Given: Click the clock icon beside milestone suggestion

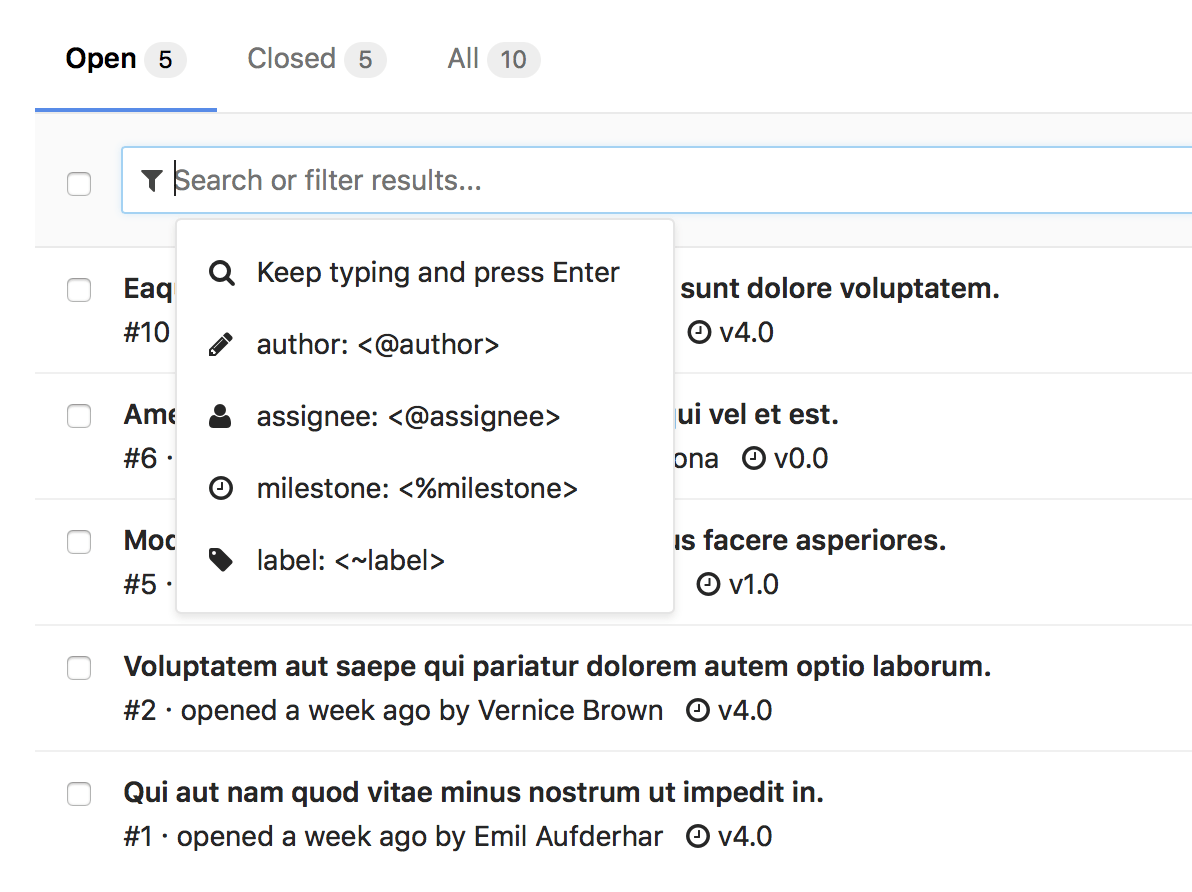Looking at the screenshot, I should click(x=221, y=488).
